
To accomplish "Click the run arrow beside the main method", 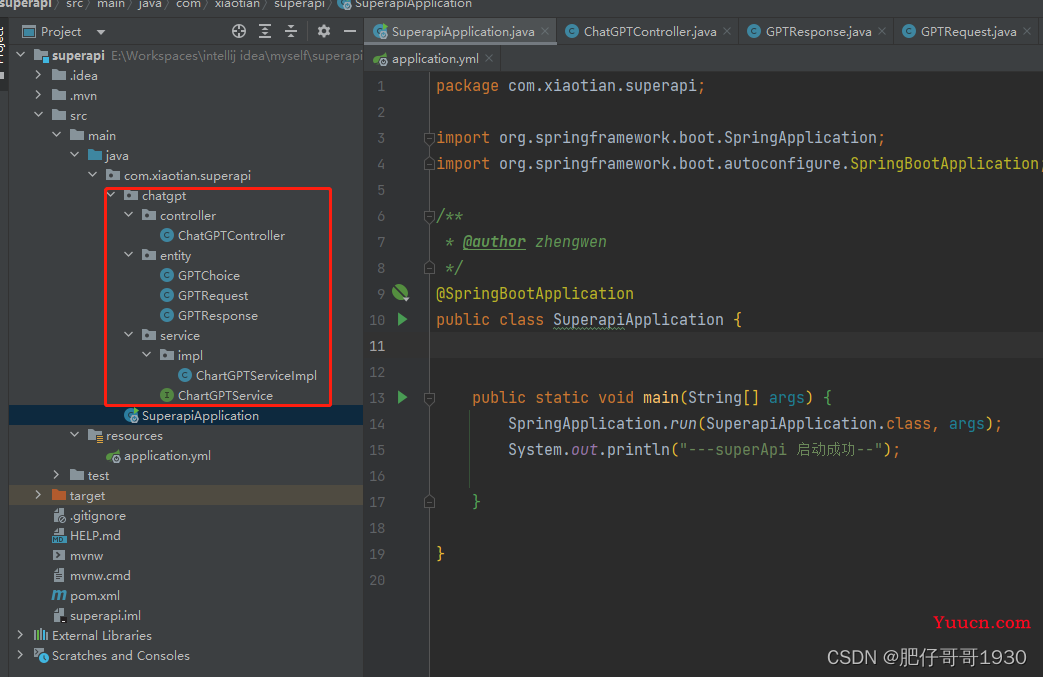I will click(x=402, y=398).
